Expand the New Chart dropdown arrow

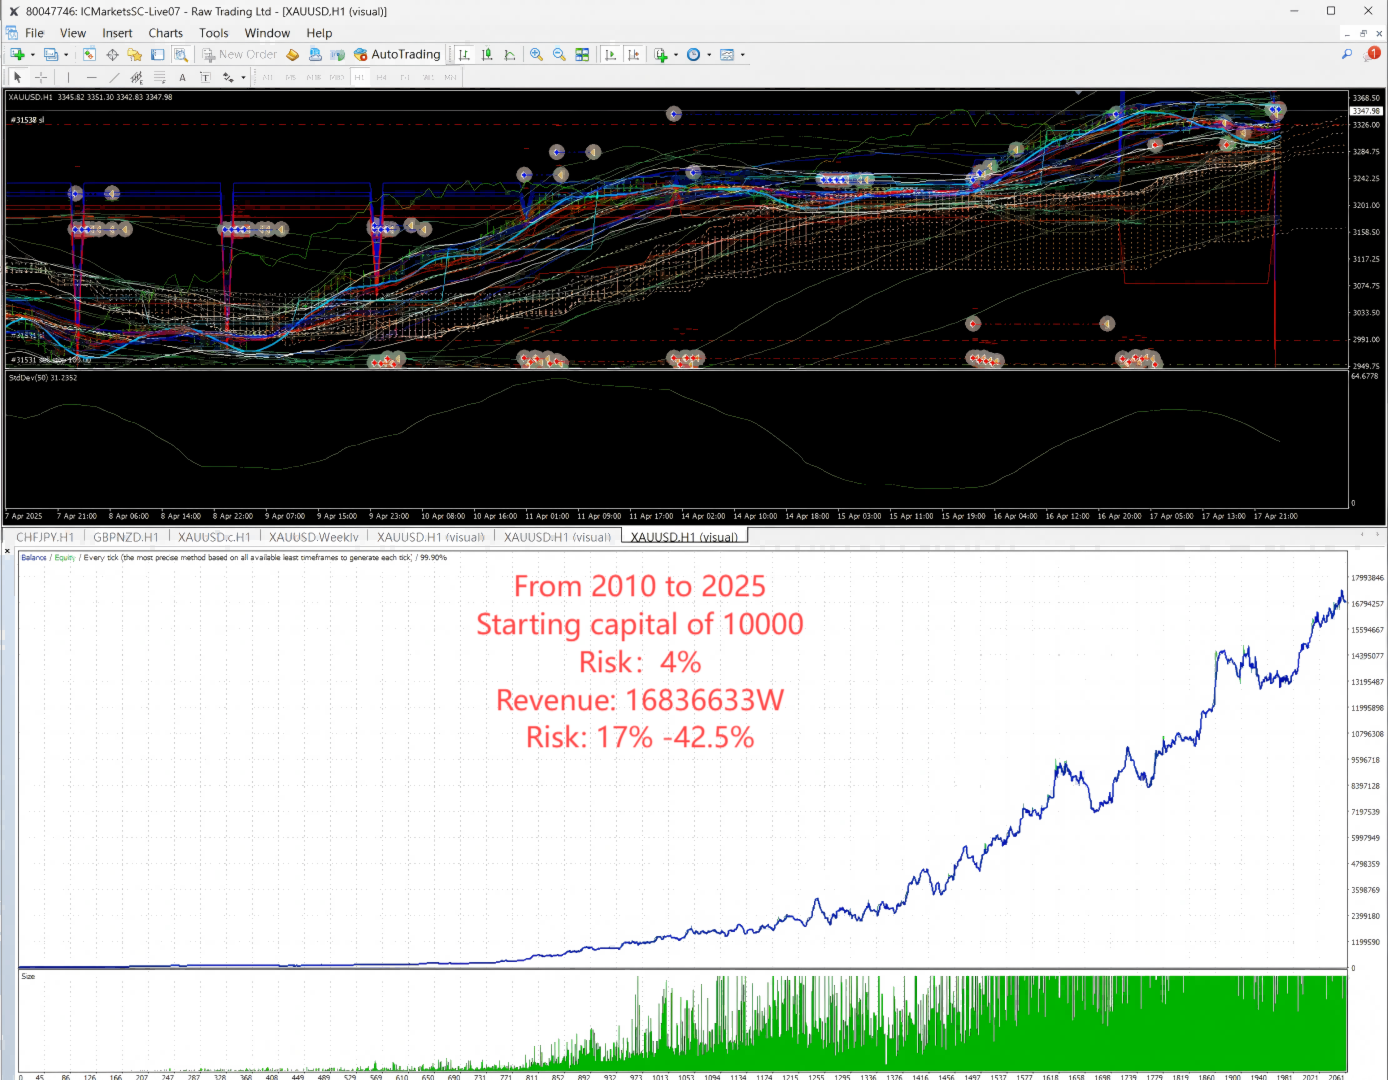(32, 55)
